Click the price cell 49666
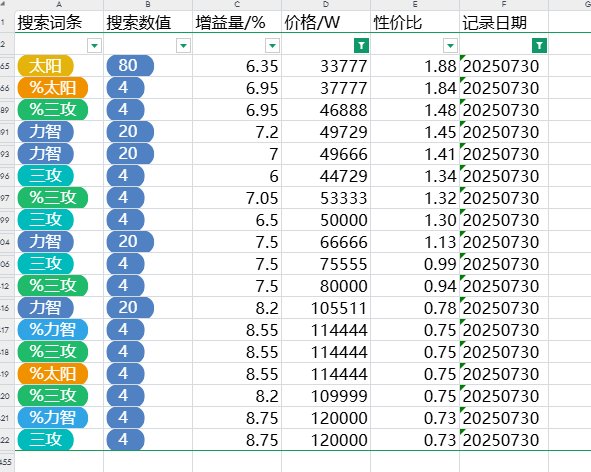Viewport: 591px width, 472px height. pos(326,154)
